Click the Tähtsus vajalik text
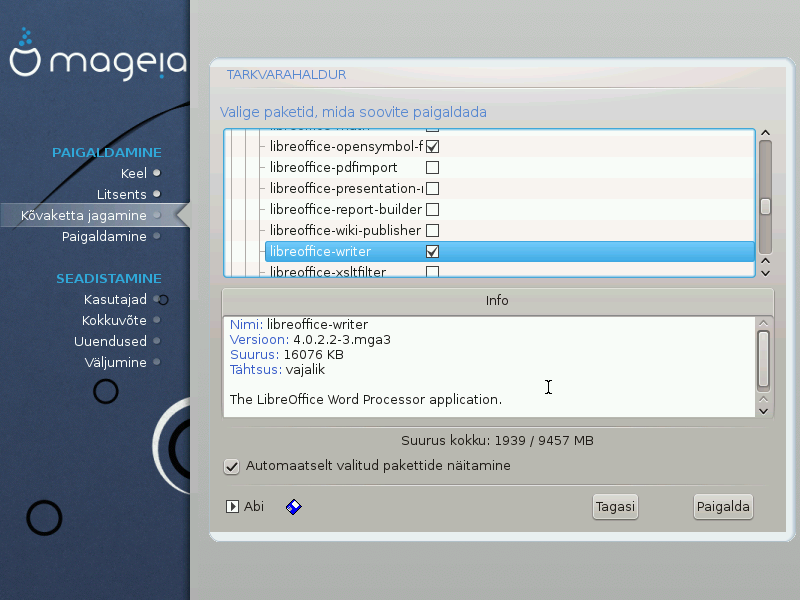Screen dimensions: 800x600 point(277,370)
